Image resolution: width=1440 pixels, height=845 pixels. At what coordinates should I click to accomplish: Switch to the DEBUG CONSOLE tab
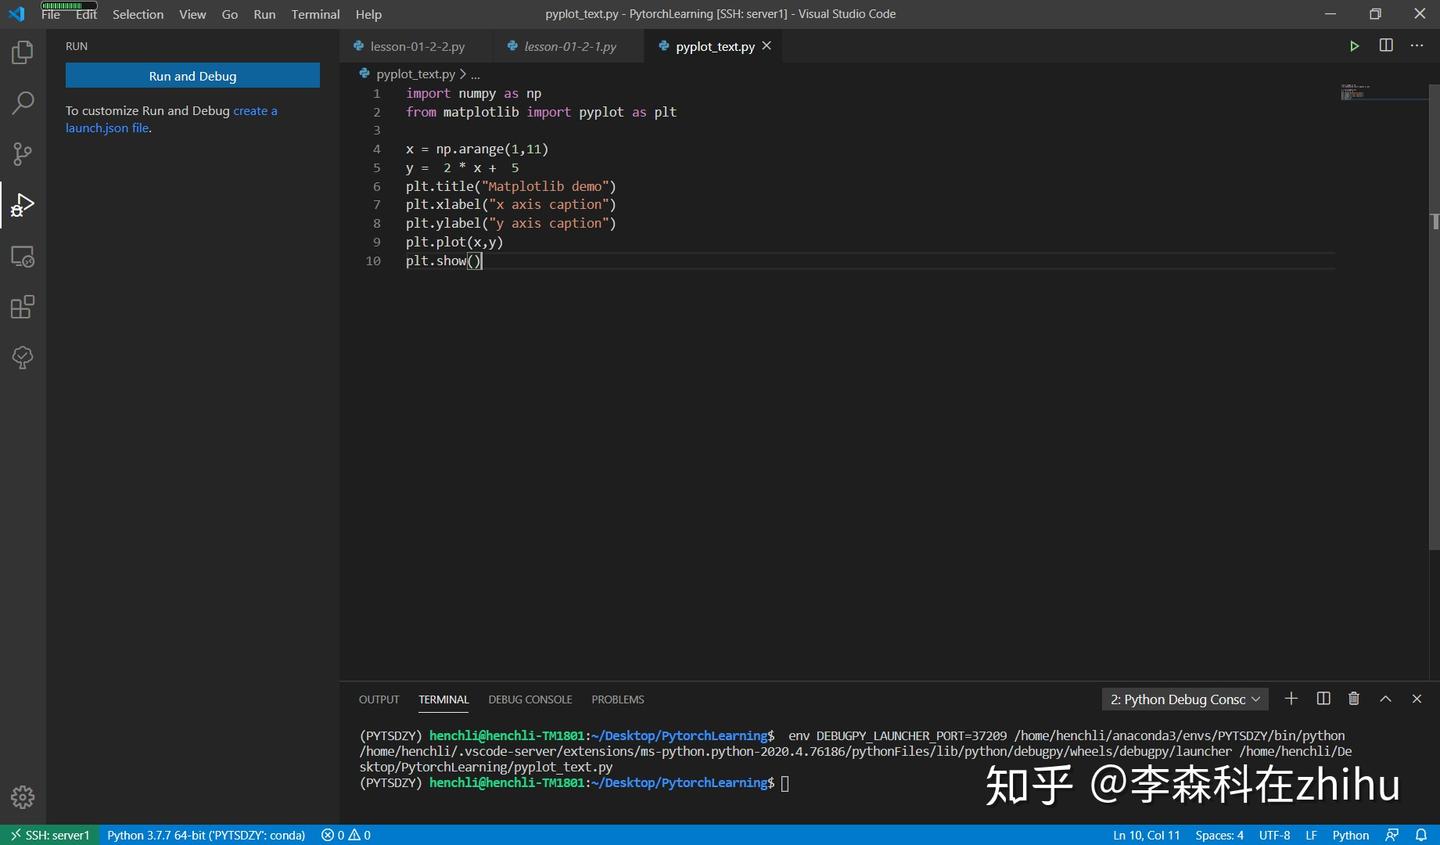point(530,699)
